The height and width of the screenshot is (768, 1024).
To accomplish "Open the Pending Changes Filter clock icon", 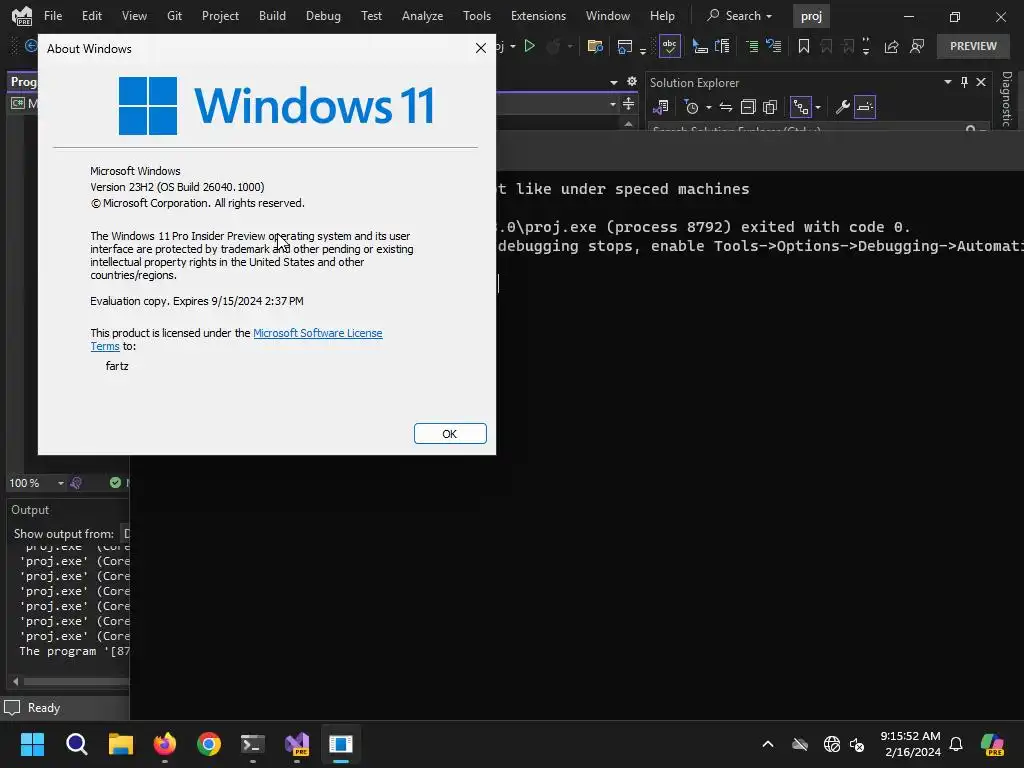I will tap(691, 107).
